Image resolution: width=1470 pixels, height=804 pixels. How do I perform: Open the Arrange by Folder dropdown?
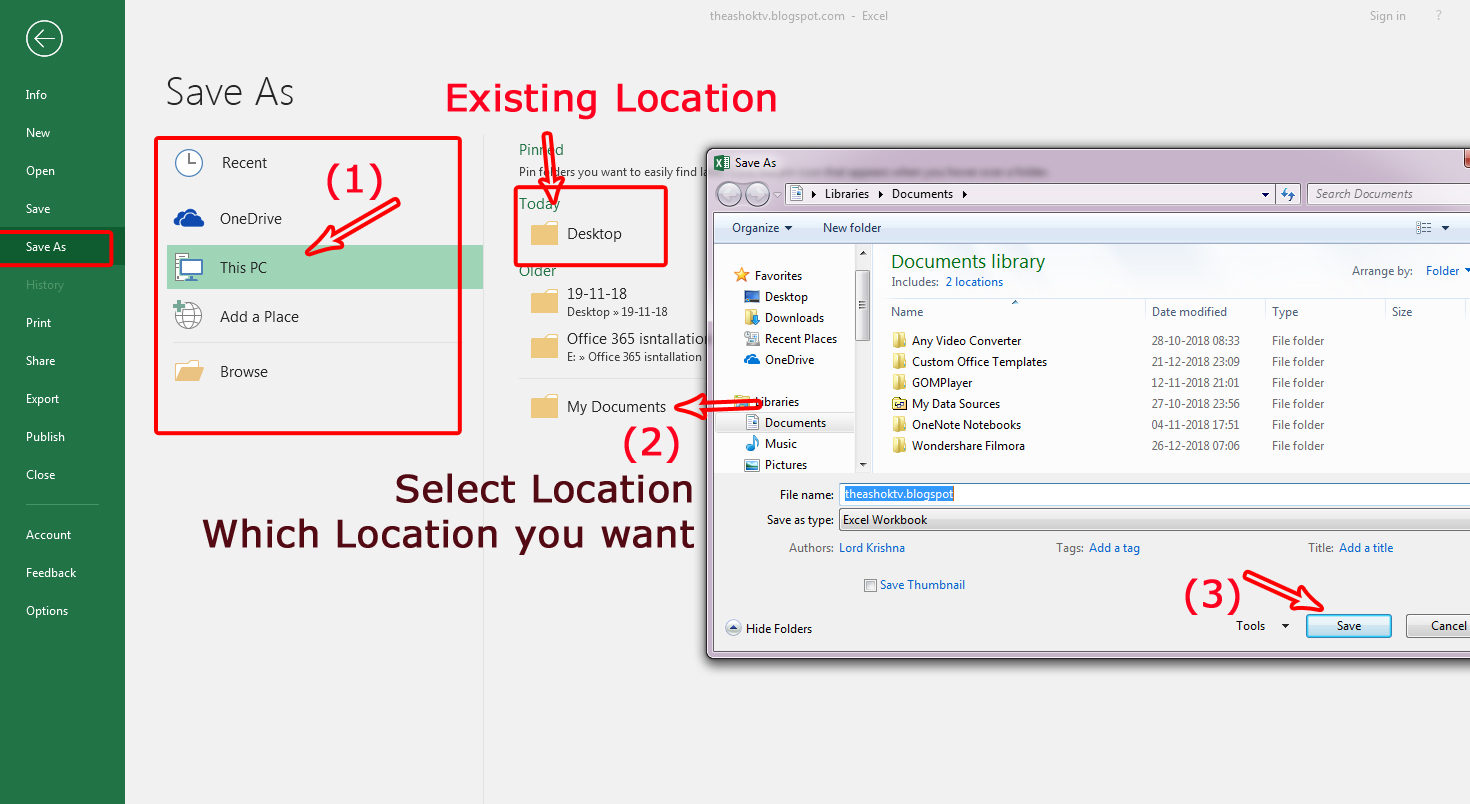pyautogui.click(x=1448, y=271)
